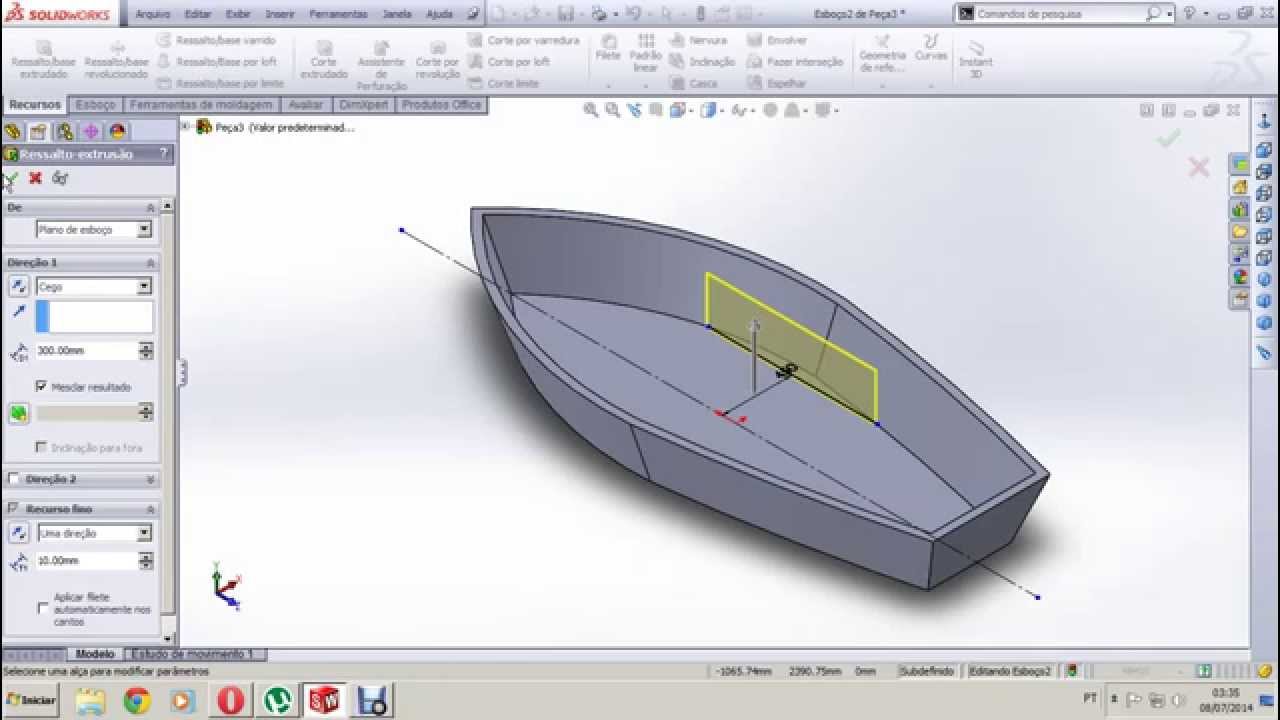This screenshot has height=720, width=1280.
Task: Click the Curvas tool
Action: [x=931, y=49]
